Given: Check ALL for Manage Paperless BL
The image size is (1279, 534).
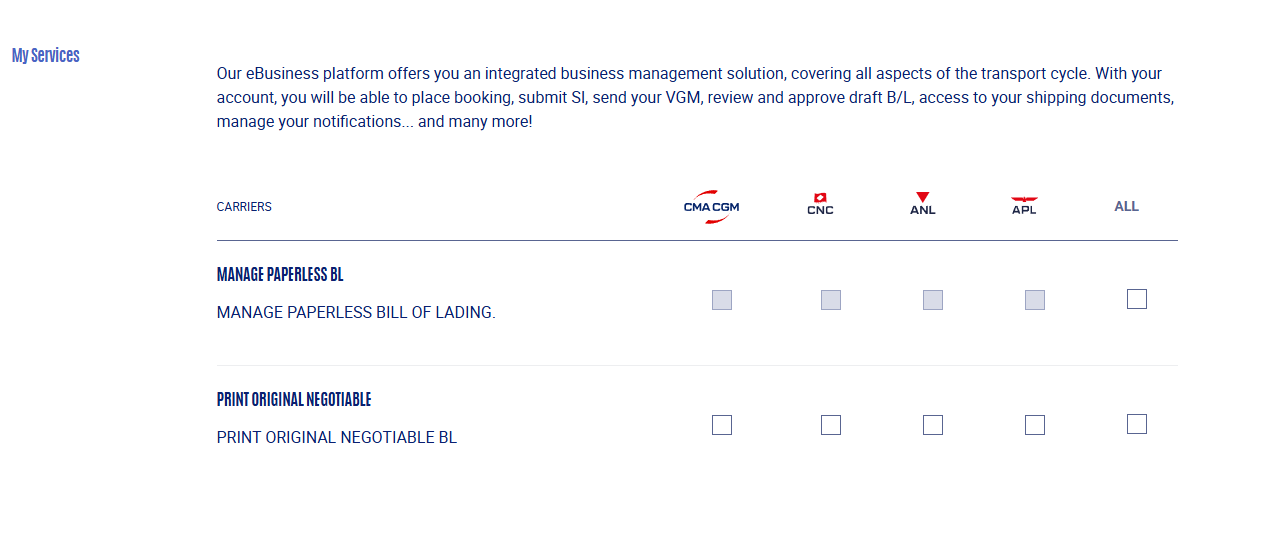Looking at the screenshot, I should [x=1137, y=299].
